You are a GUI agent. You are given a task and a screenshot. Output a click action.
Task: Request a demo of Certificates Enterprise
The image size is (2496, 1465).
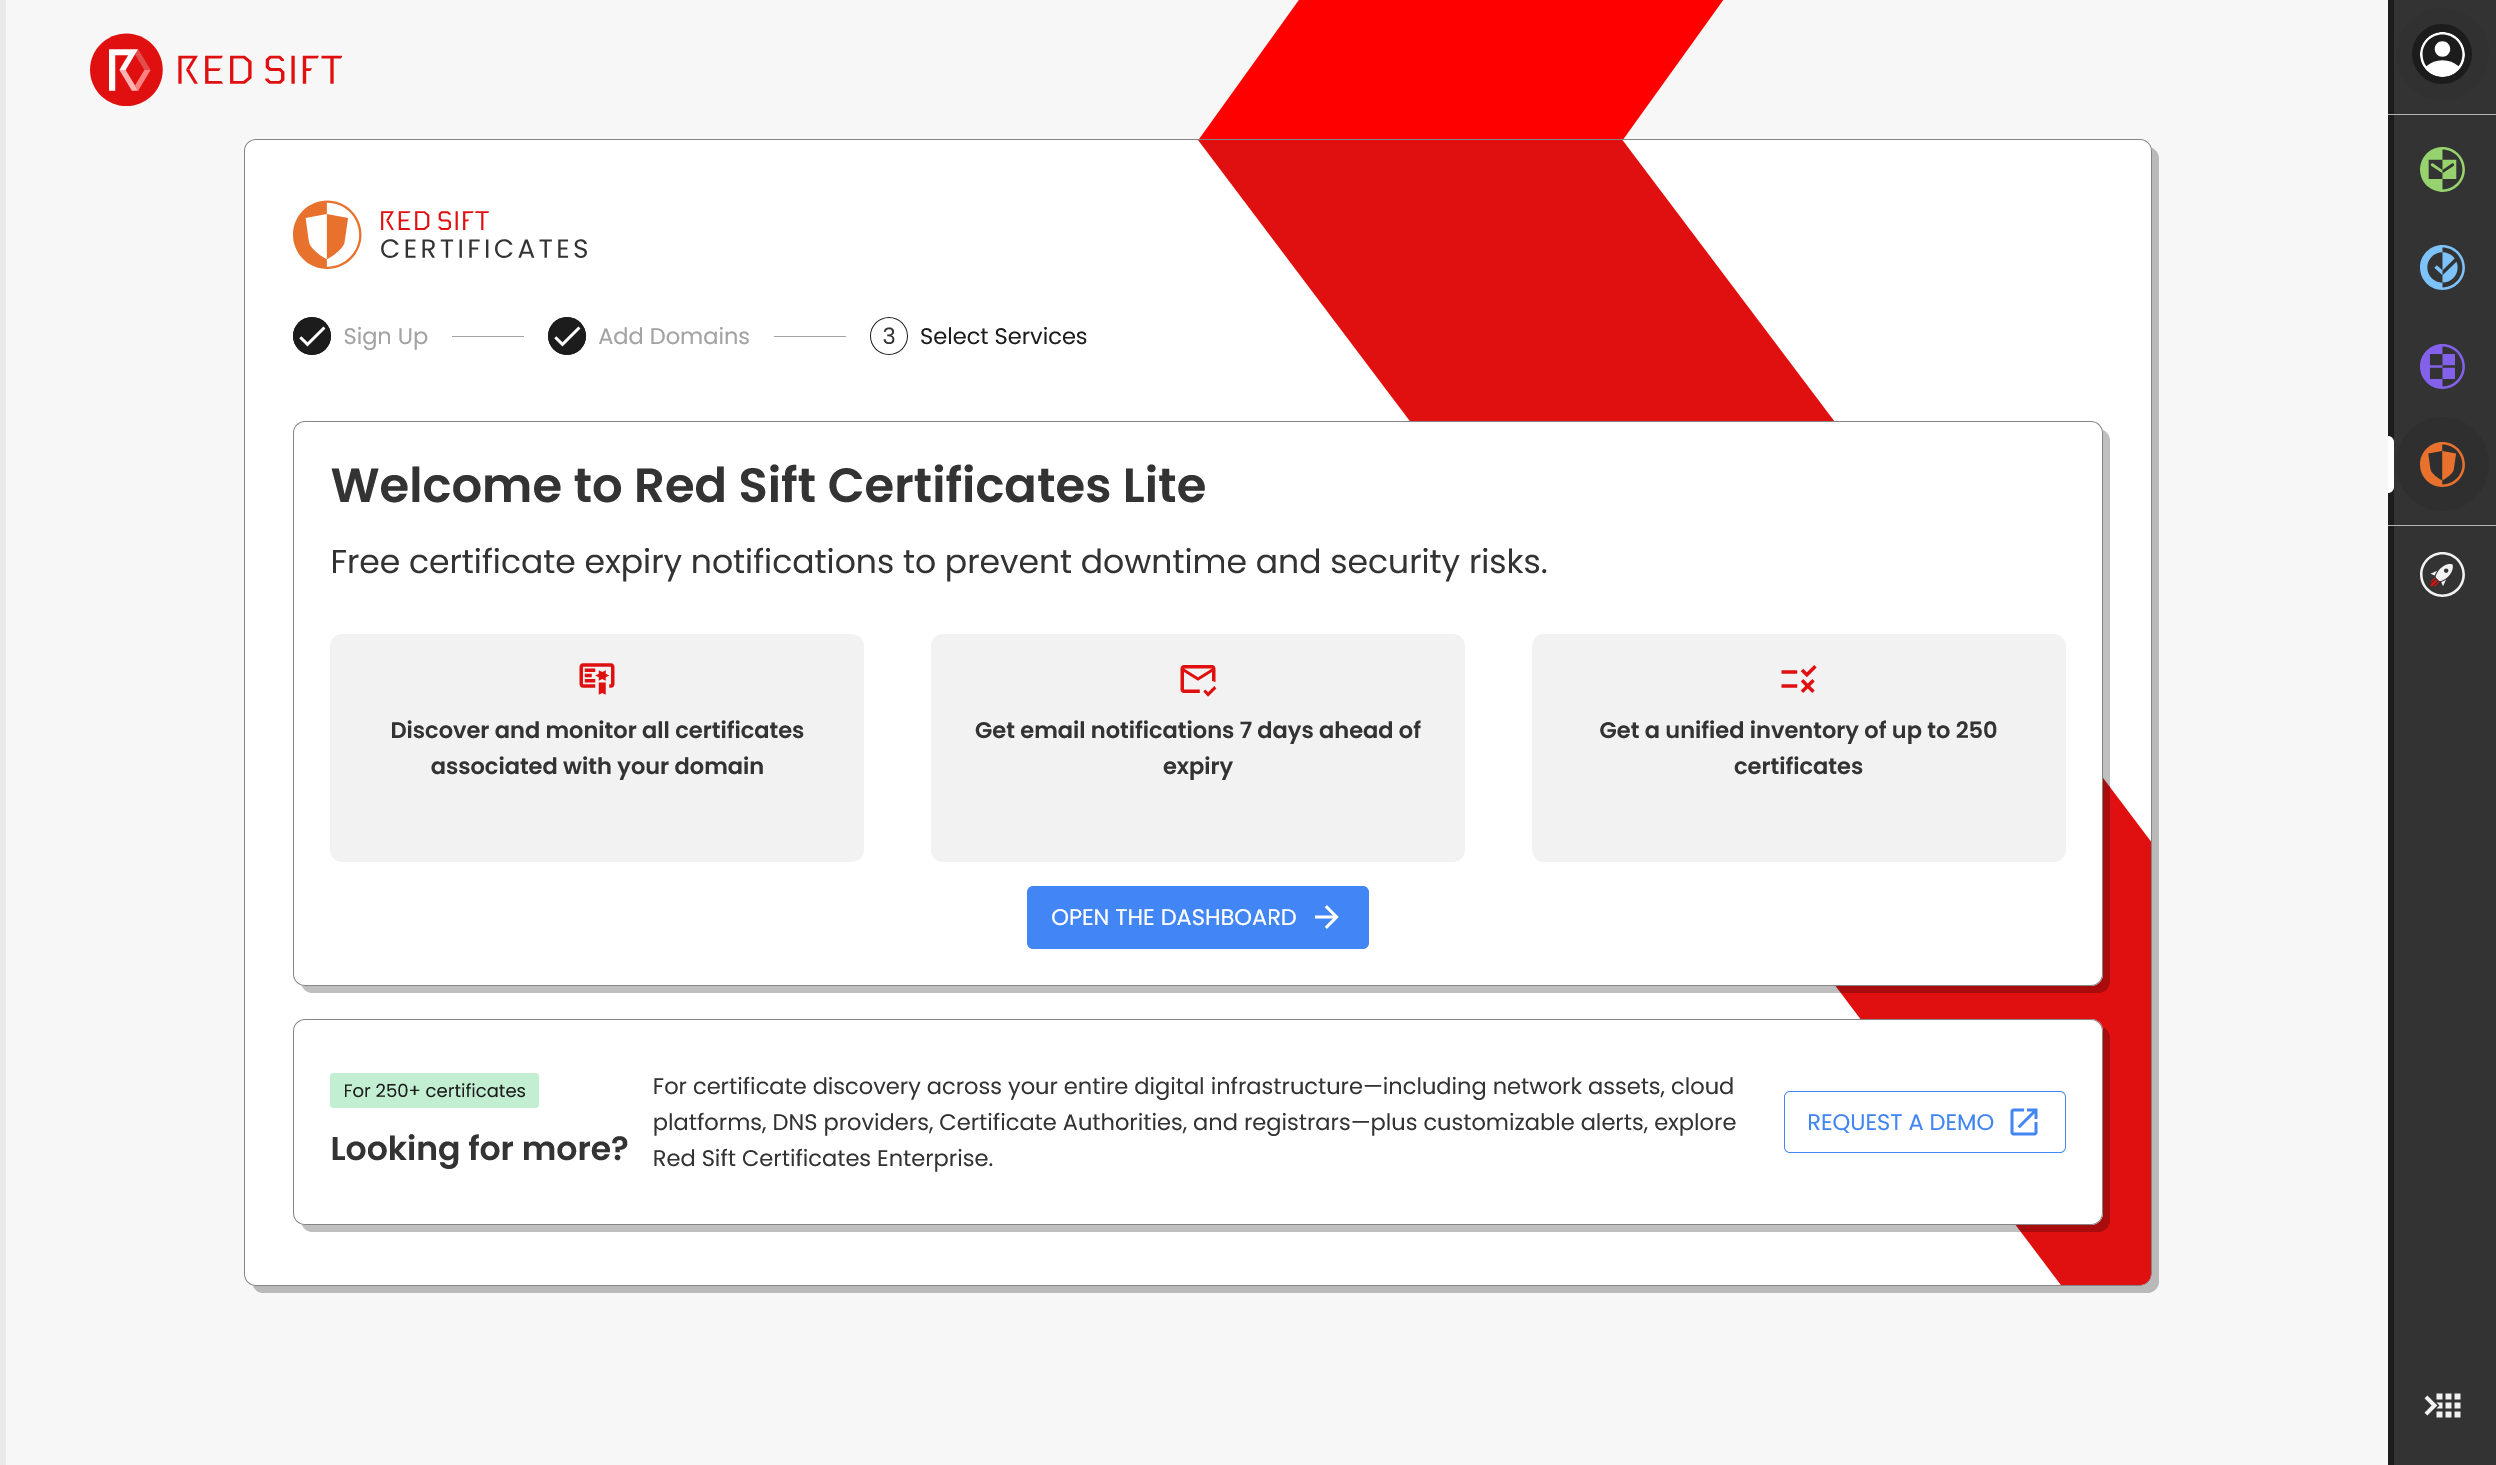pyautogui.click(x=1924, y=1122)
